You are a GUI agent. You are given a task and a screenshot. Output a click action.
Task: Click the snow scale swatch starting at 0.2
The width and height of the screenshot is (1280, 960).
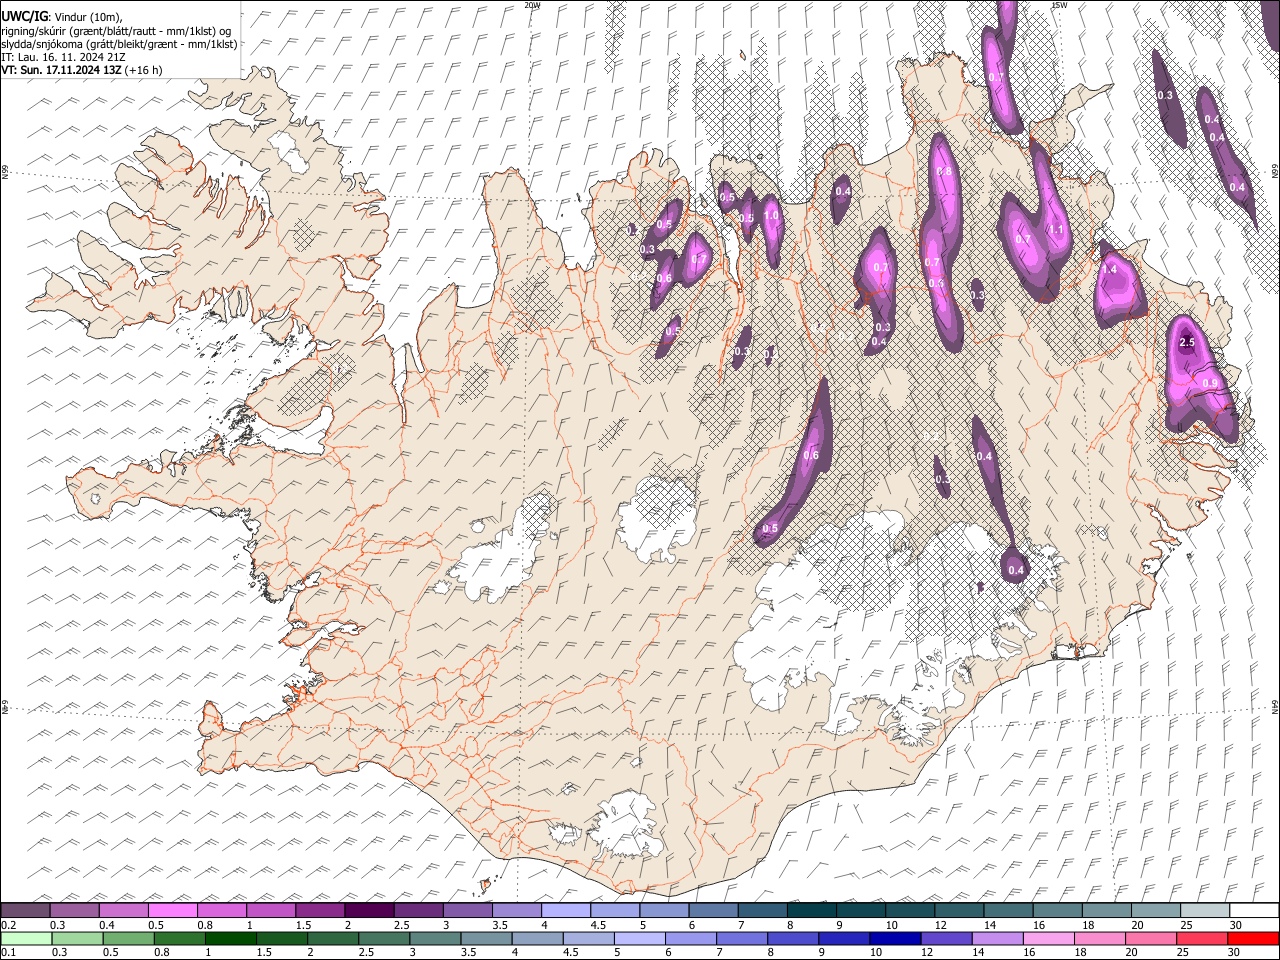(25, 910)
